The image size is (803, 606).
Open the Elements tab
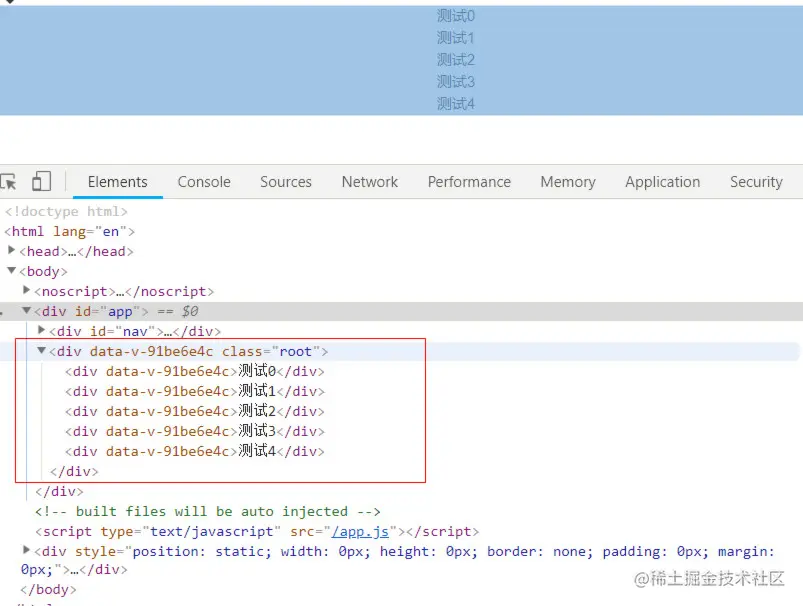click(x=117, y=182)
